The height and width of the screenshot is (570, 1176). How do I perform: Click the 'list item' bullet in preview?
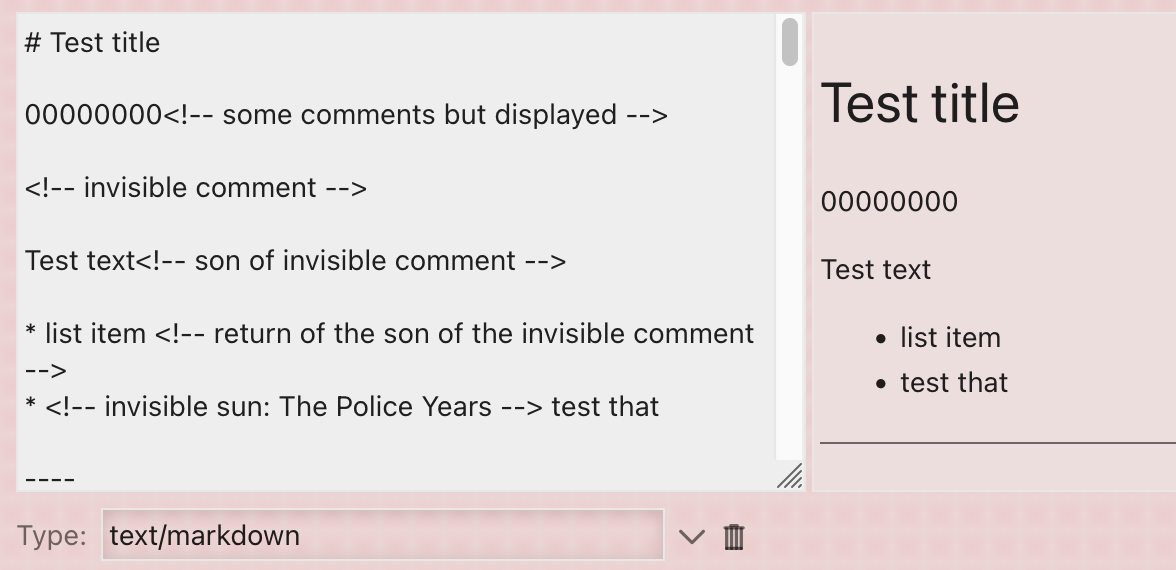950,338
